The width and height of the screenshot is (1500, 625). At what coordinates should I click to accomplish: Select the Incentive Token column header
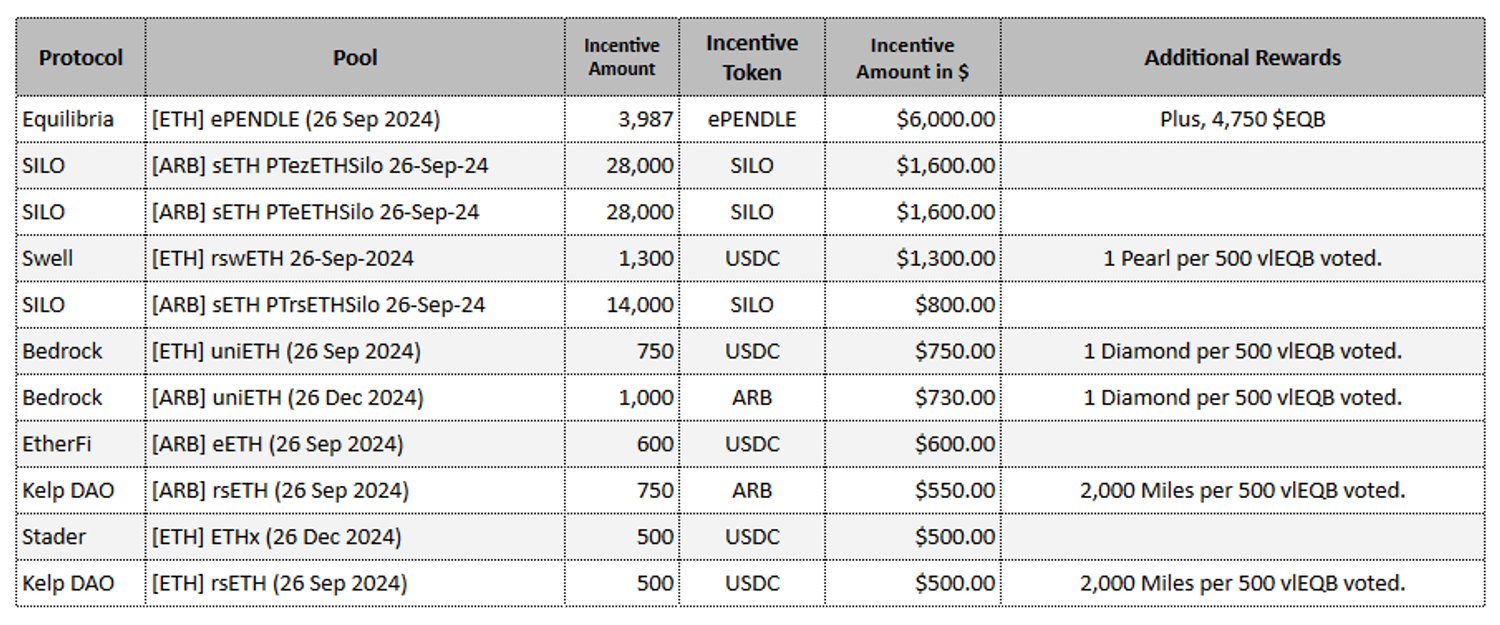[x=752, y=58]
